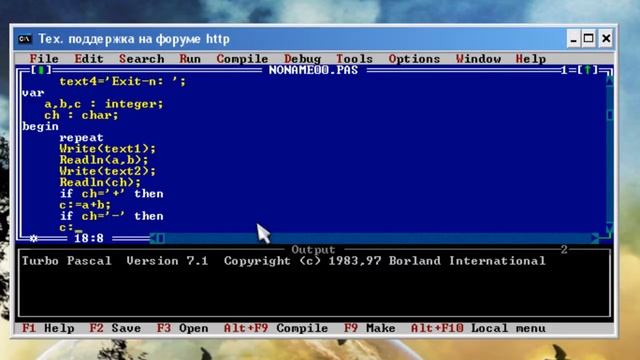Screen dimensions: 640x360
Task: Open the Compile menu
Action: 242,59
